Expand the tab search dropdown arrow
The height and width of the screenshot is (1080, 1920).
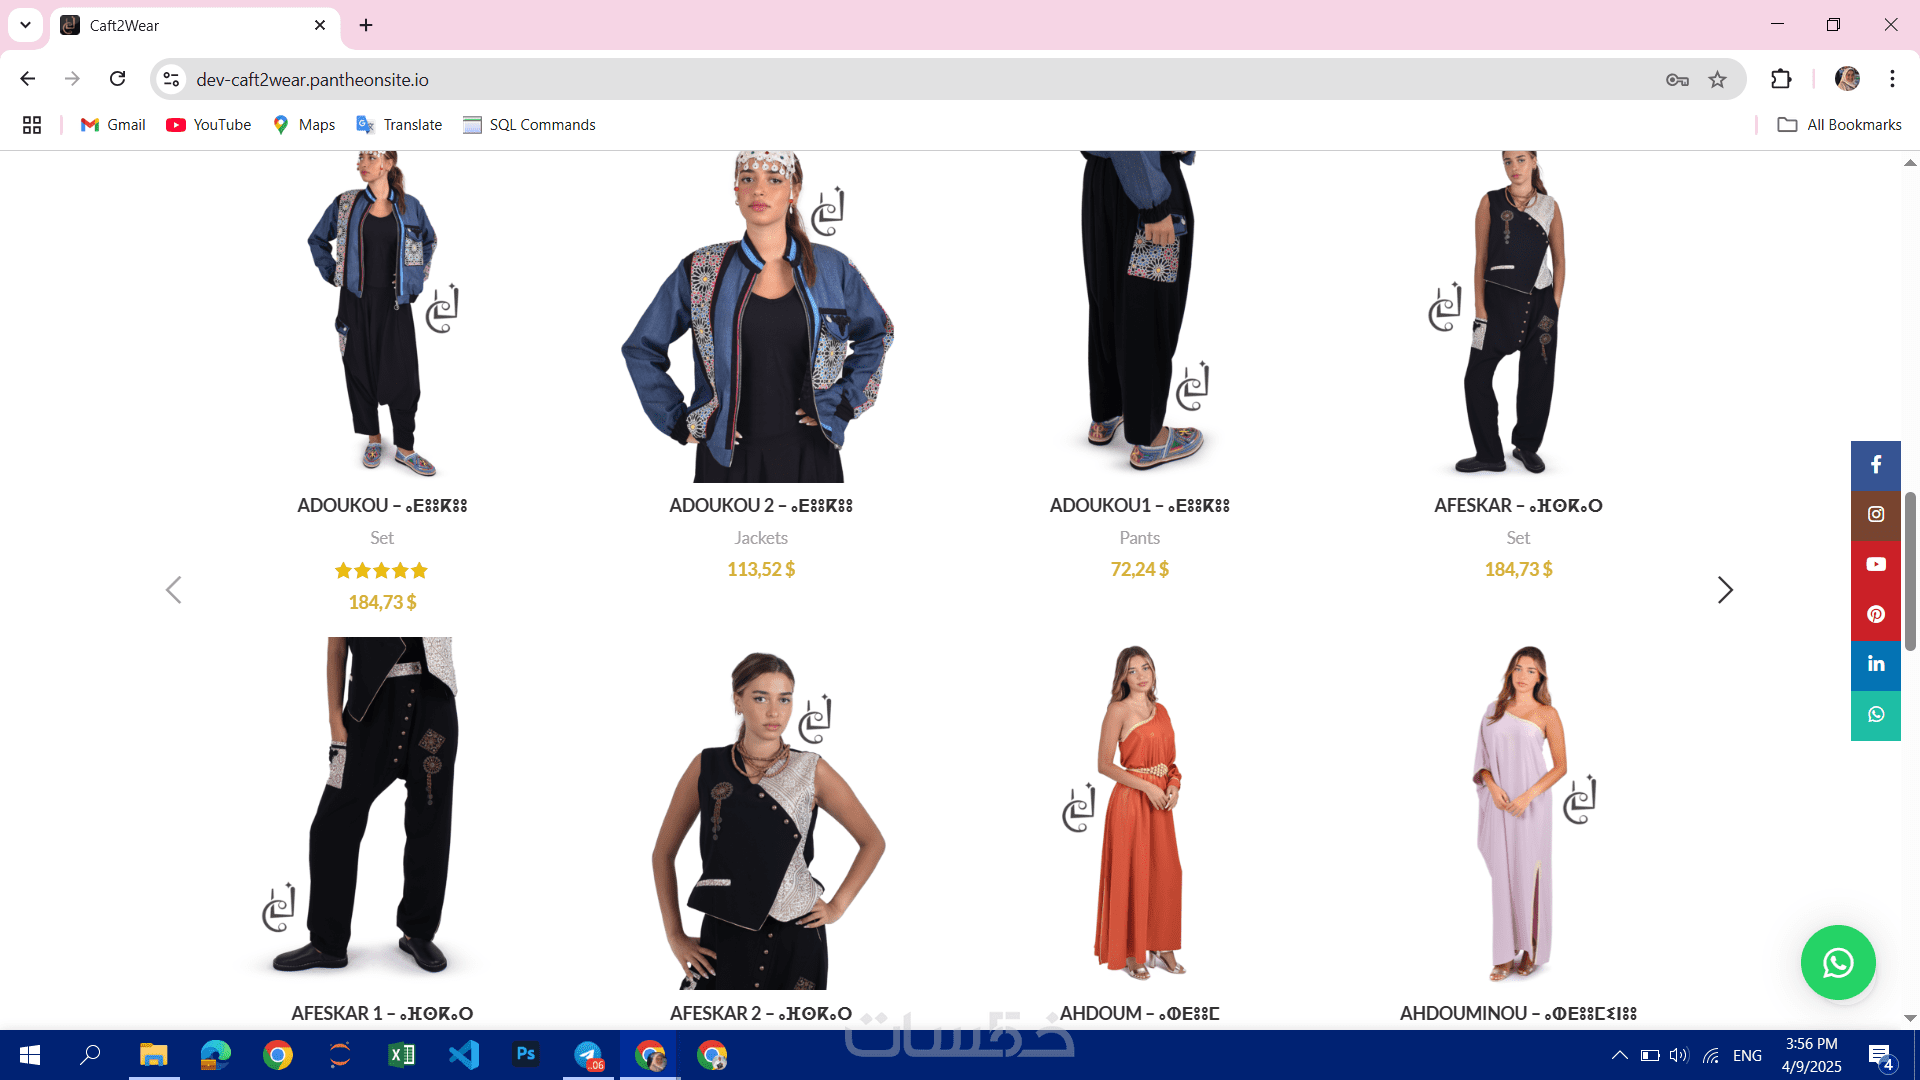tap(25, 25)
